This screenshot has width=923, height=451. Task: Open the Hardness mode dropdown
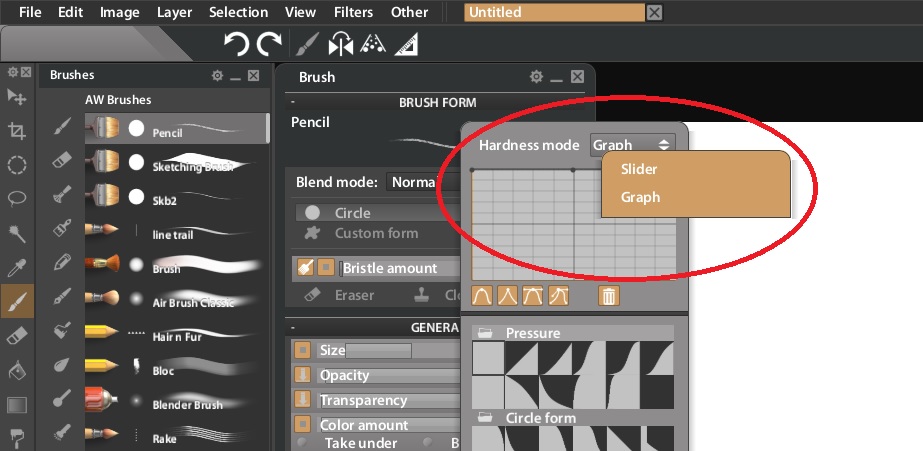click(633, 145)
